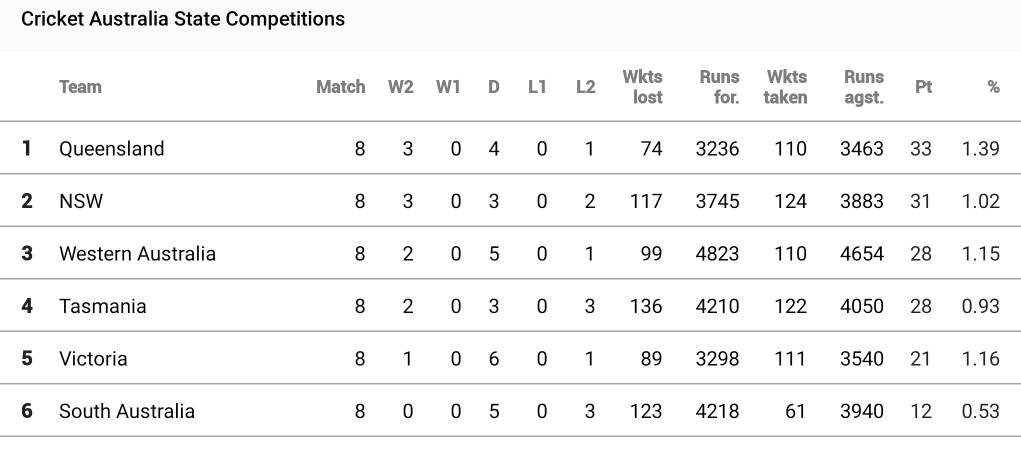The width and height of the screenshot is (1021, 451).
Task: Click the Wkts lost column header
Action: pos(642,87)
